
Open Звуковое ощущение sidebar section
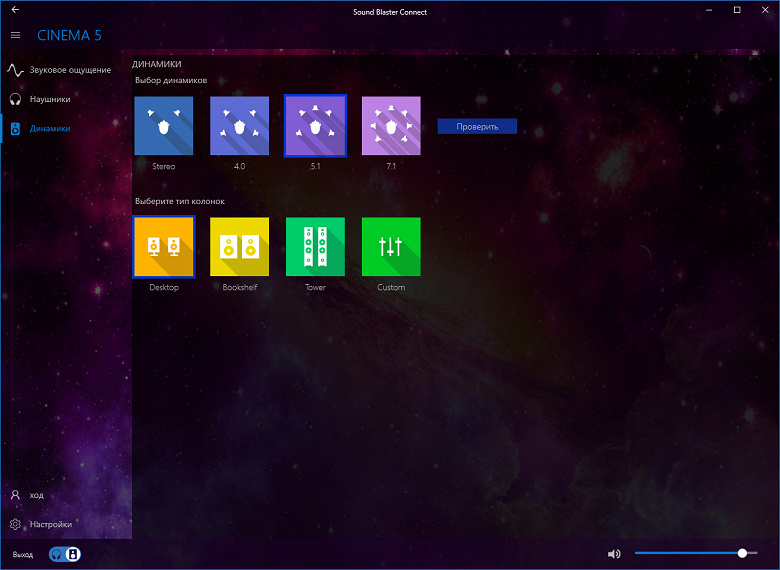point(66,70)
